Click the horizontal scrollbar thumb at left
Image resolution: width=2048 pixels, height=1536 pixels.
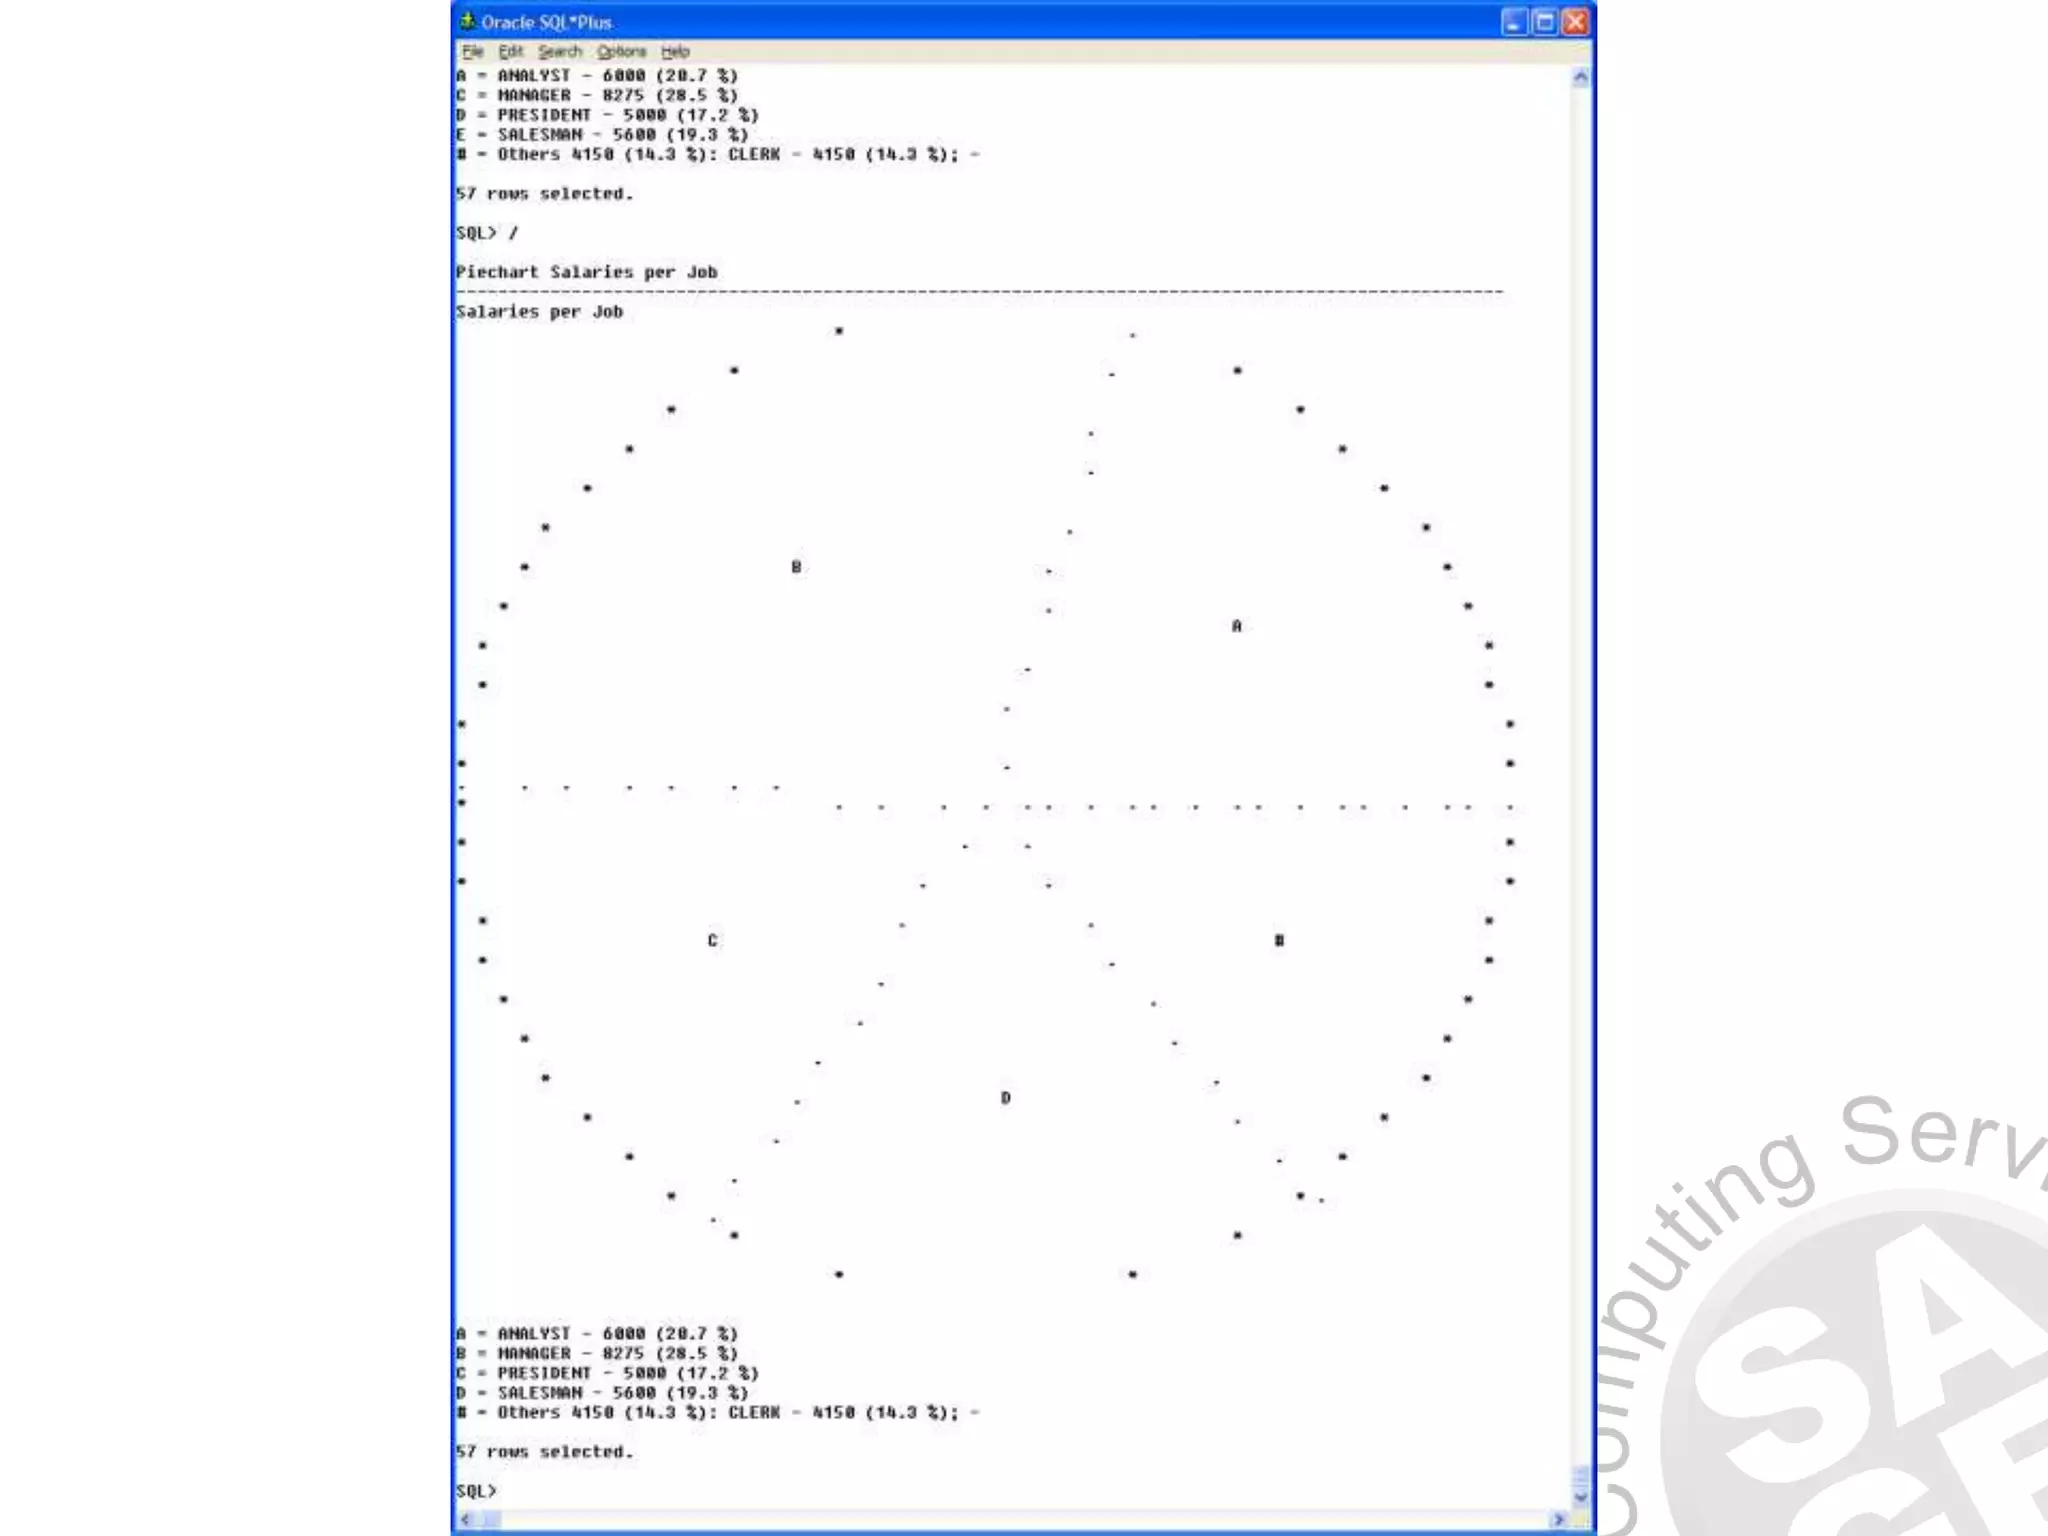coord(490,1520)
